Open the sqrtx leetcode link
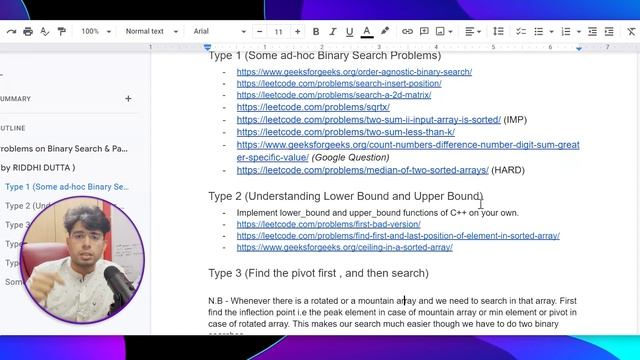Image resolution: width=640 pixels, height=360 pixels. coord(313,107)
